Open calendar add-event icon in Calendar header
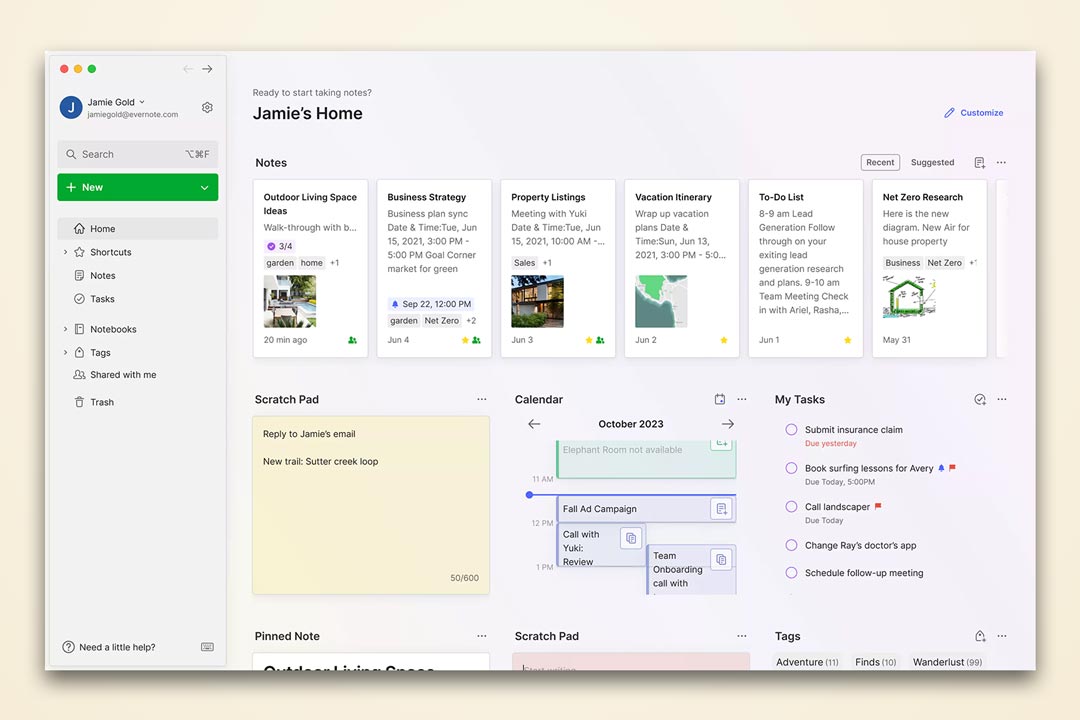The width and height of the screenshot is (1080, 720). tap(720, 400)
